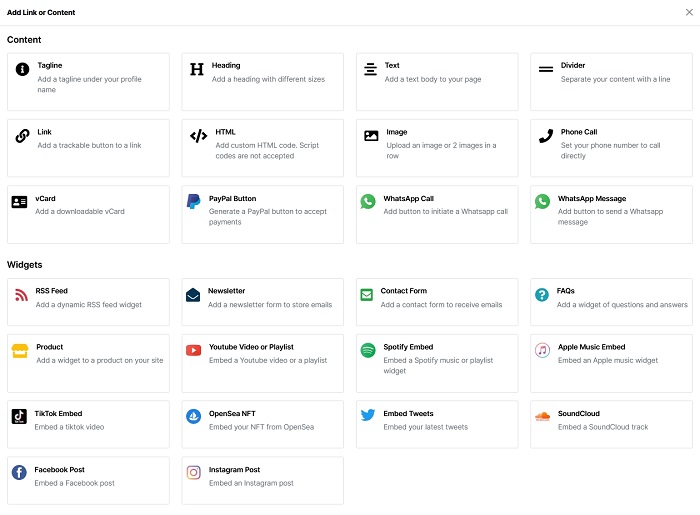Click the Twitter bird icon
The image size is (700, 515).
tap(368, 415)
